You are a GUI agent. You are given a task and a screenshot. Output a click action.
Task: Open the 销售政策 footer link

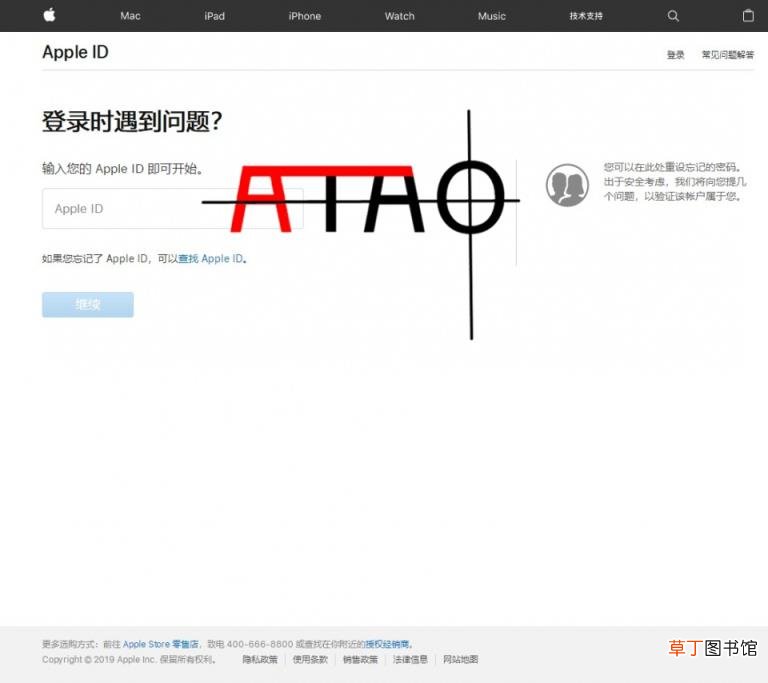pos(360,659)
